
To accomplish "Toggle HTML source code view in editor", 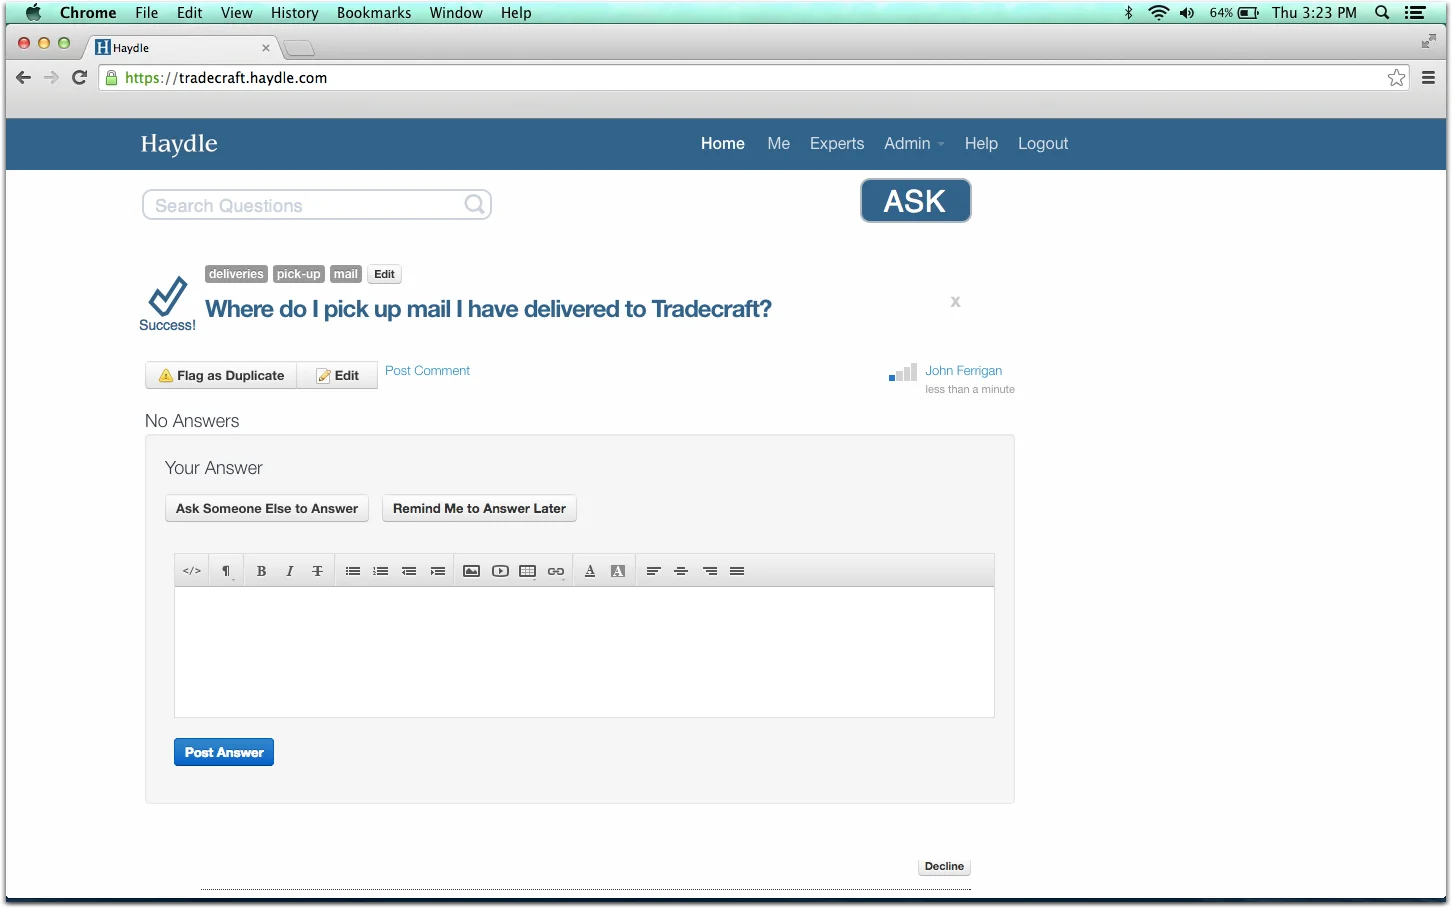I will (192, 571).
